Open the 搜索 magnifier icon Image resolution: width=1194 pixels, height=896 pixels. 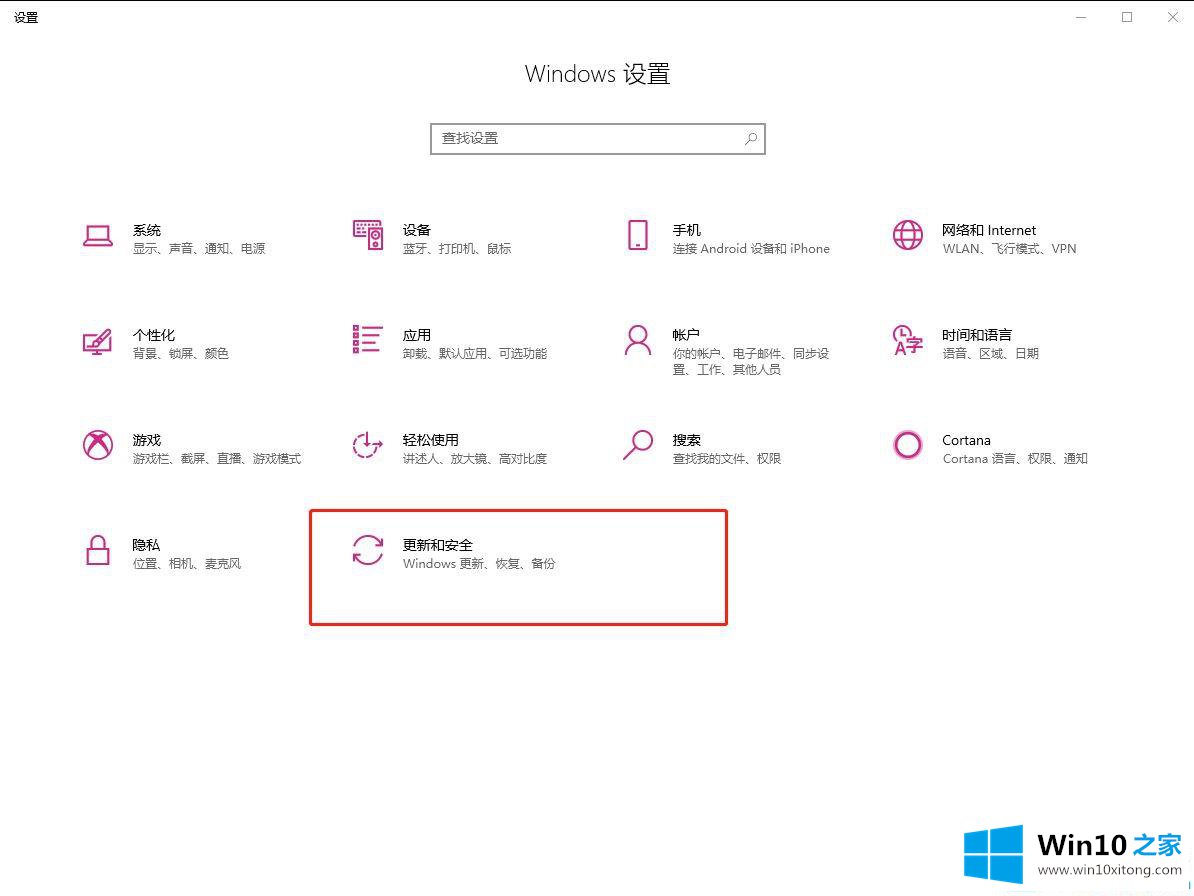click(x=638, y=445)
